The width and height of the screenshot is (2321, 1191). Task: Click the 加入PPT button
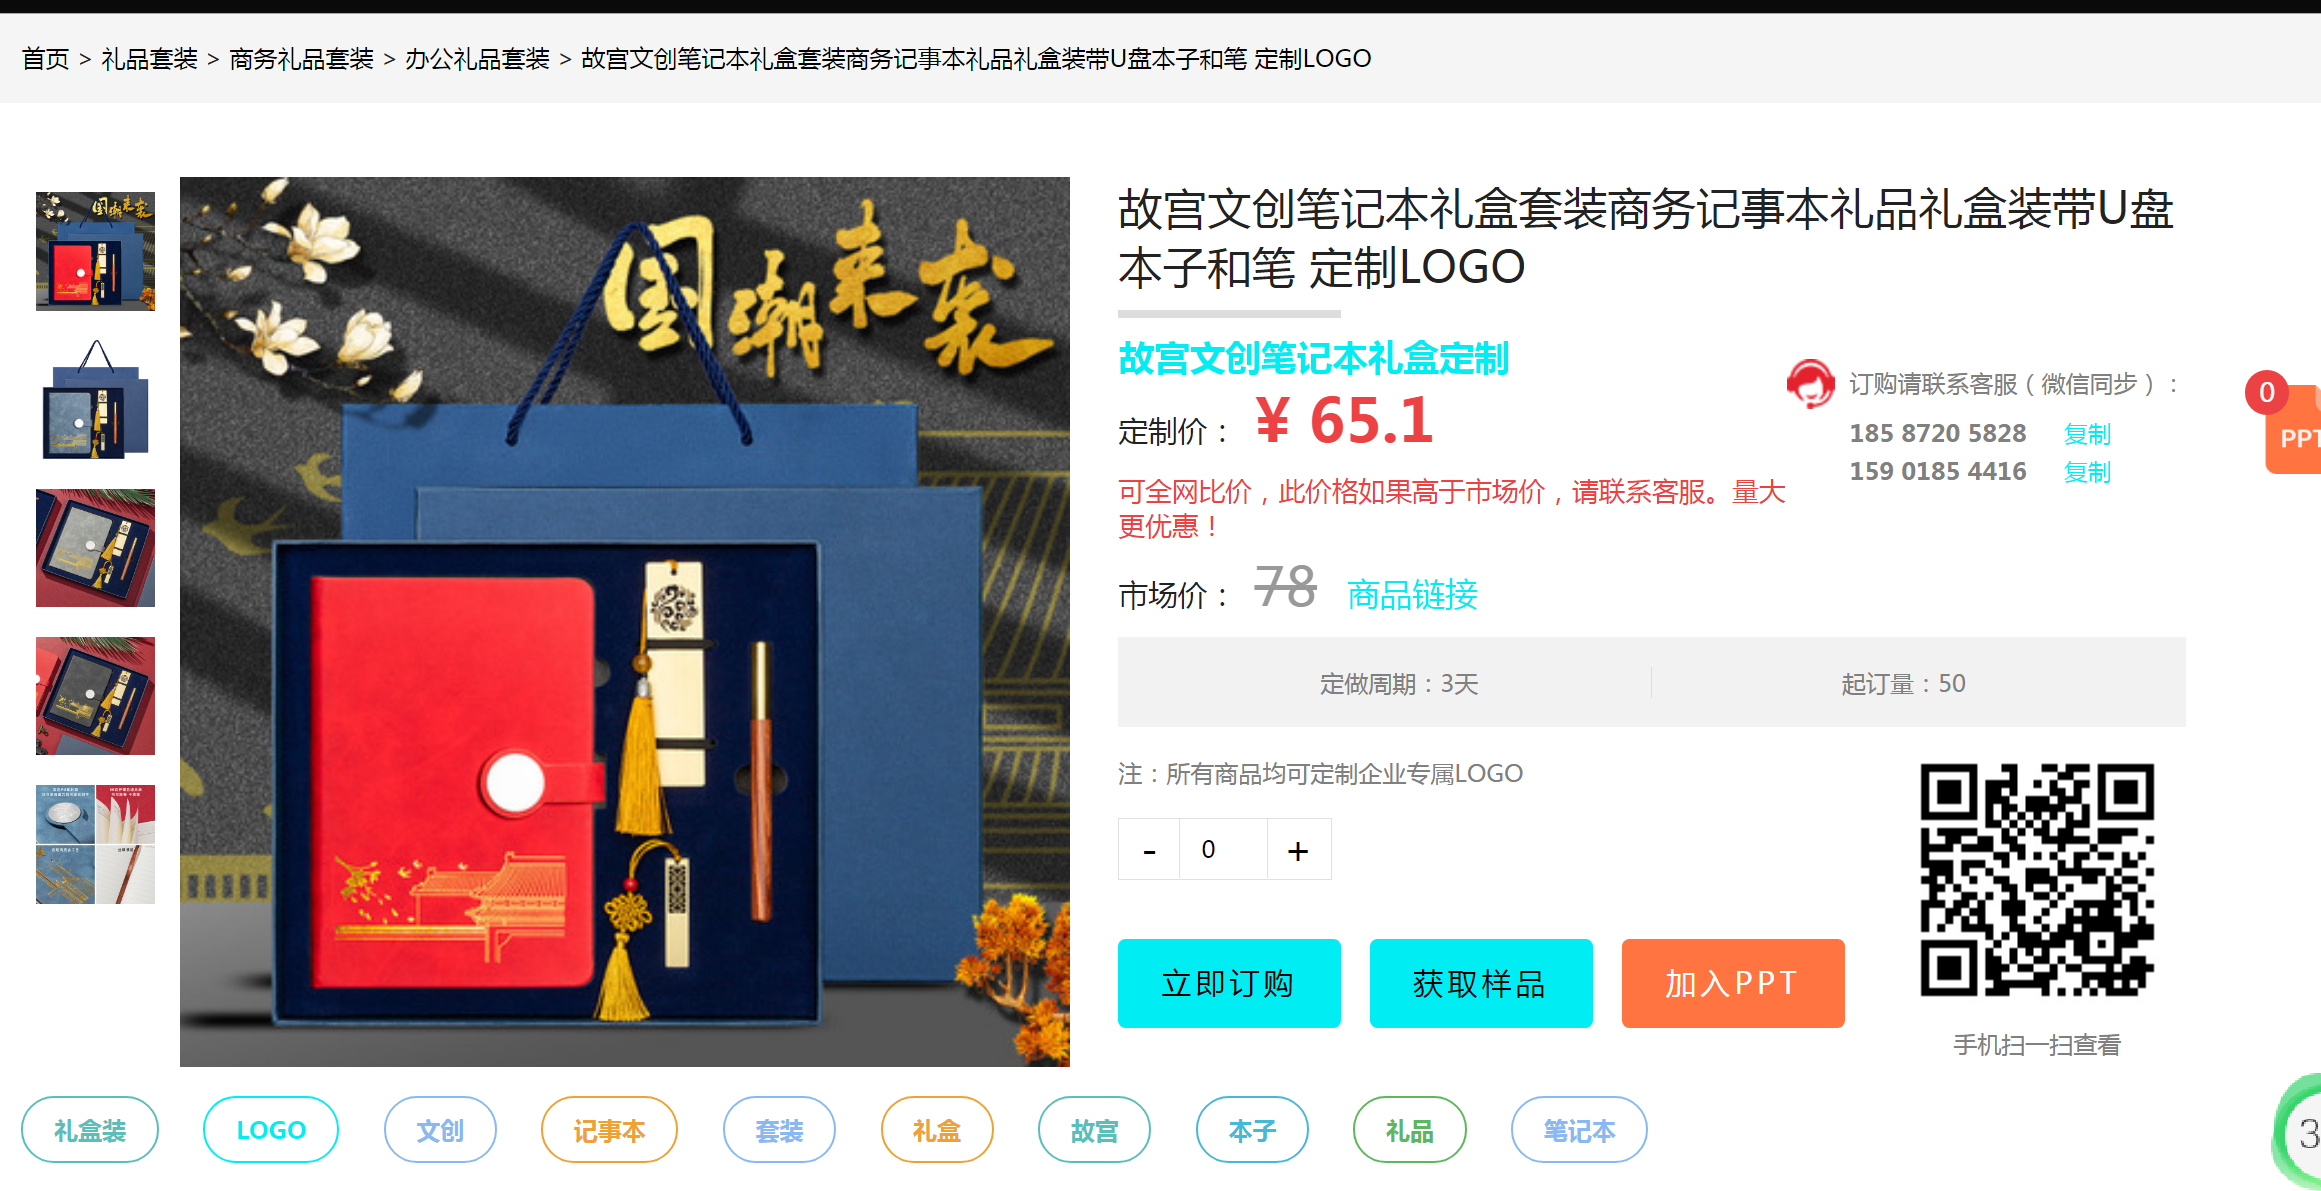tap(1733, 983)
